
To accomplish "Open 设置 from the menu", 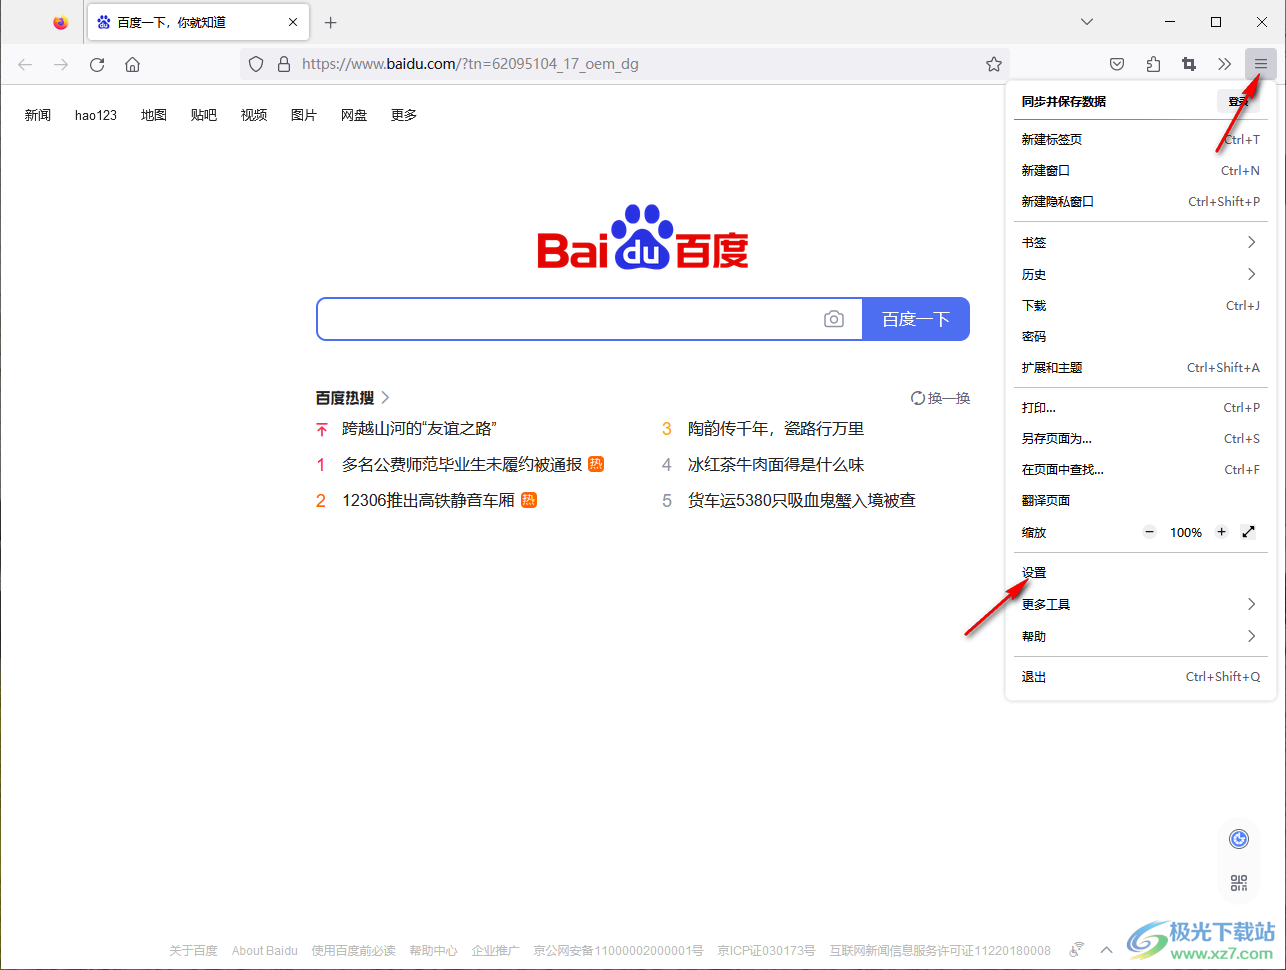I will [x=1141, y=573].
